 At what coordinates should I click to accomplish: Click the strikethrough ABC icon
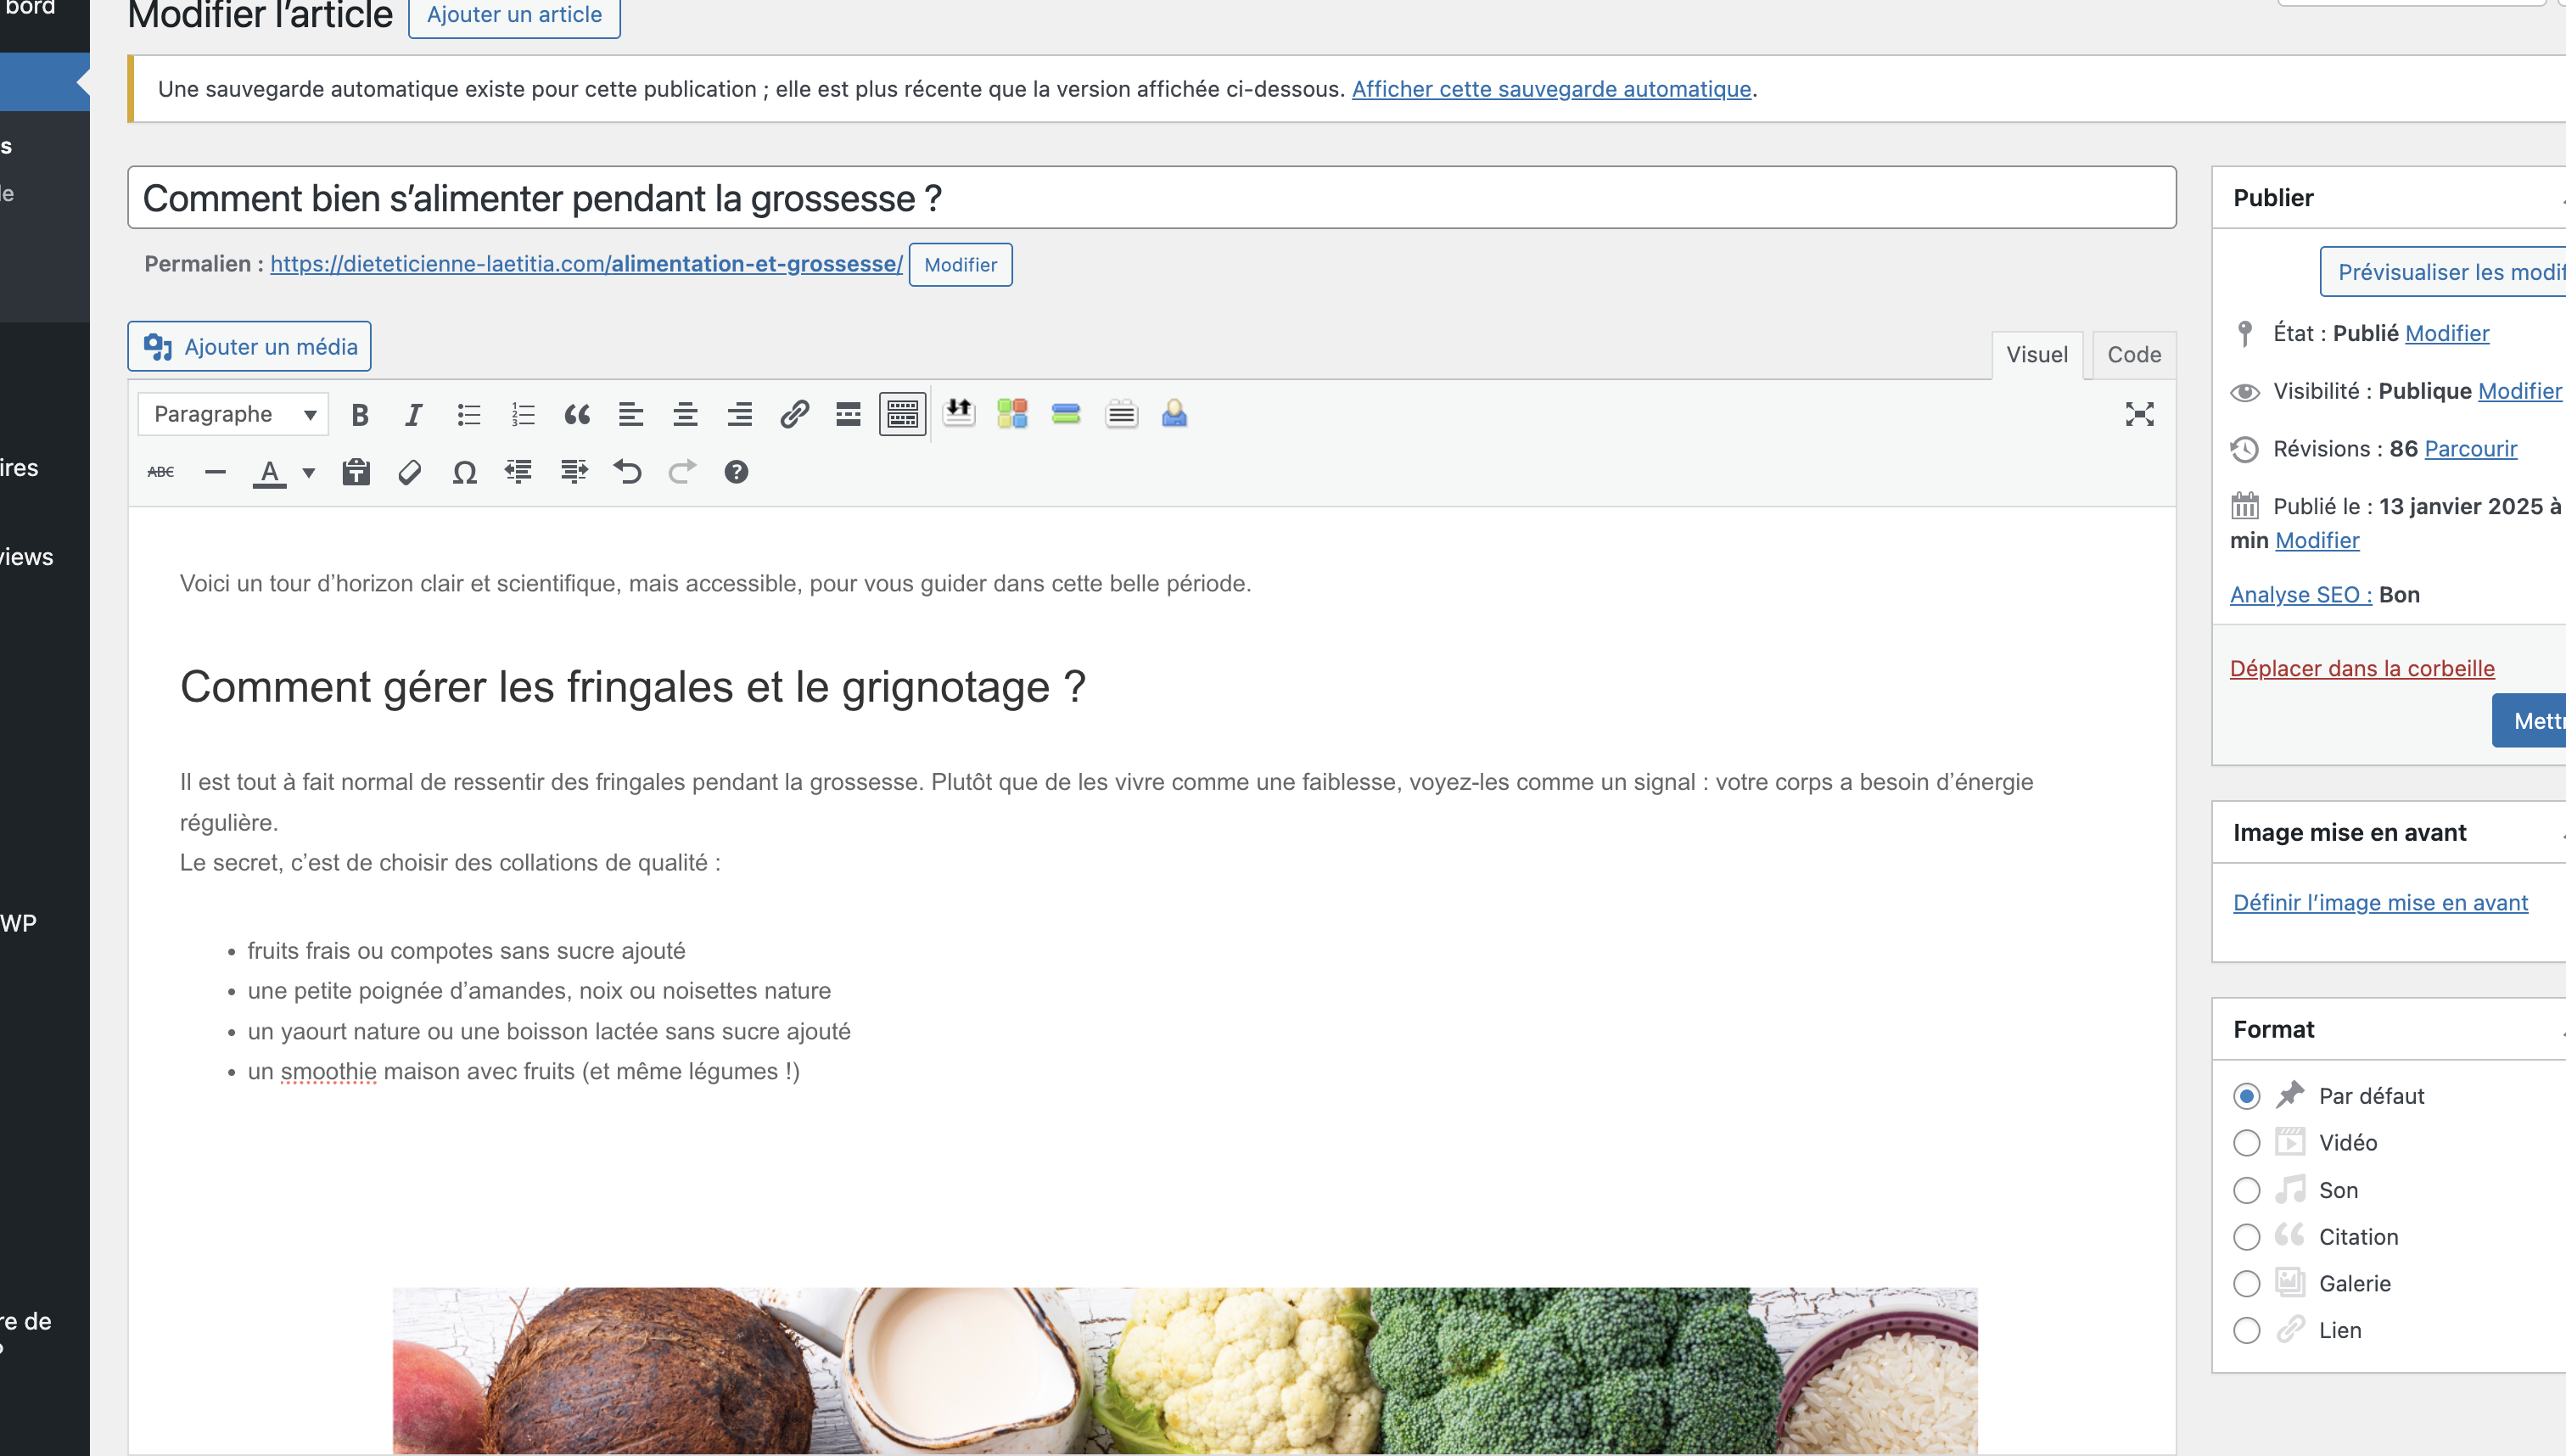click(x=161, y=472)
